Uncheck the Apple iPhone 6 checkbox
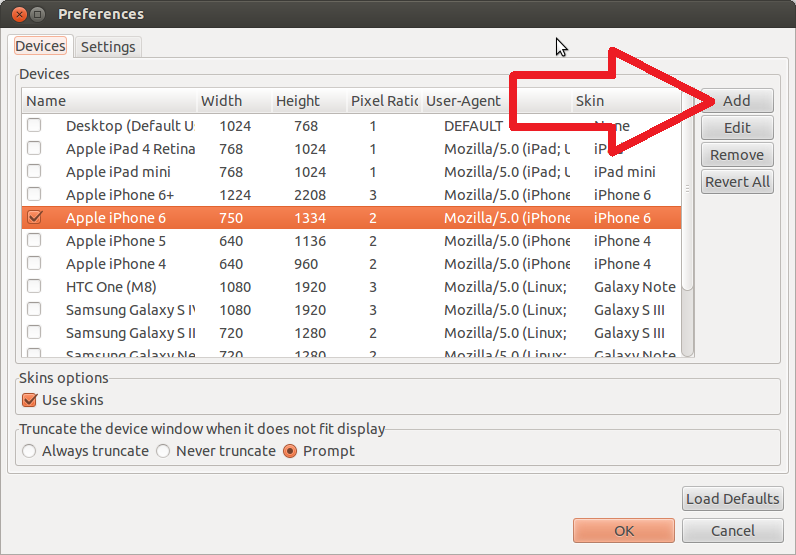This screenshot has width=796, height=555. coord(35,218)
